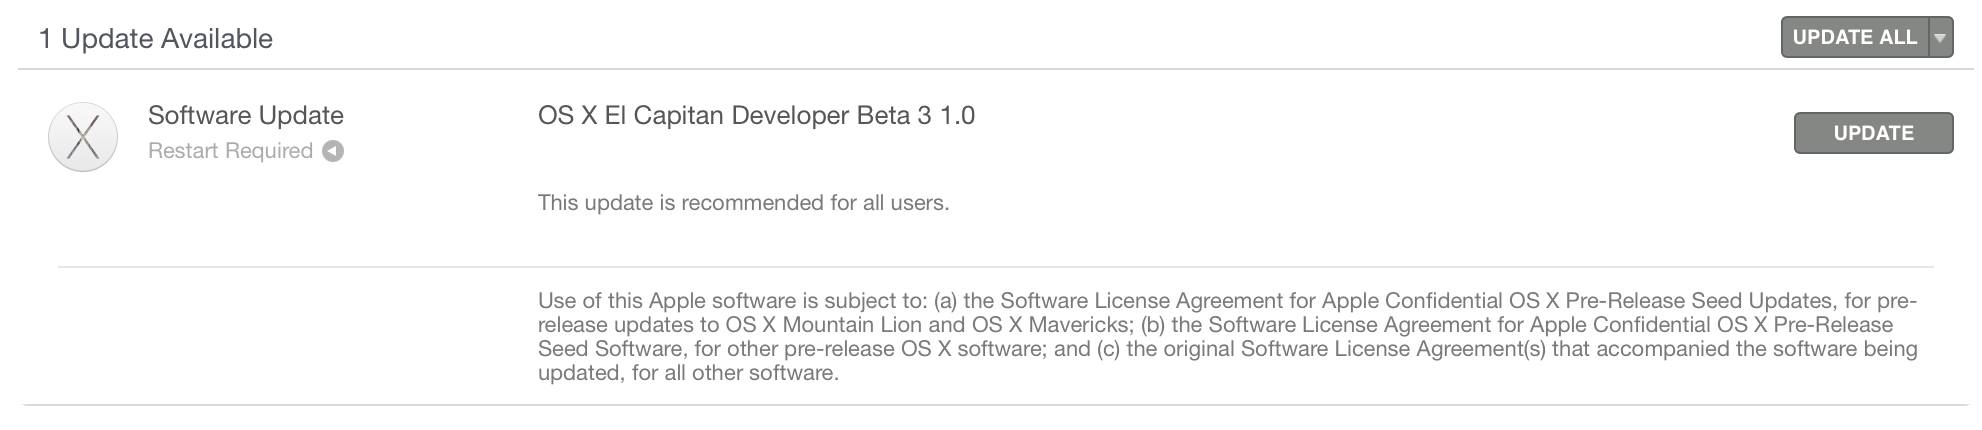Click the arrow icon beside Restart Required
Screen dimensions: 1982x430
[x=333, y=151]
